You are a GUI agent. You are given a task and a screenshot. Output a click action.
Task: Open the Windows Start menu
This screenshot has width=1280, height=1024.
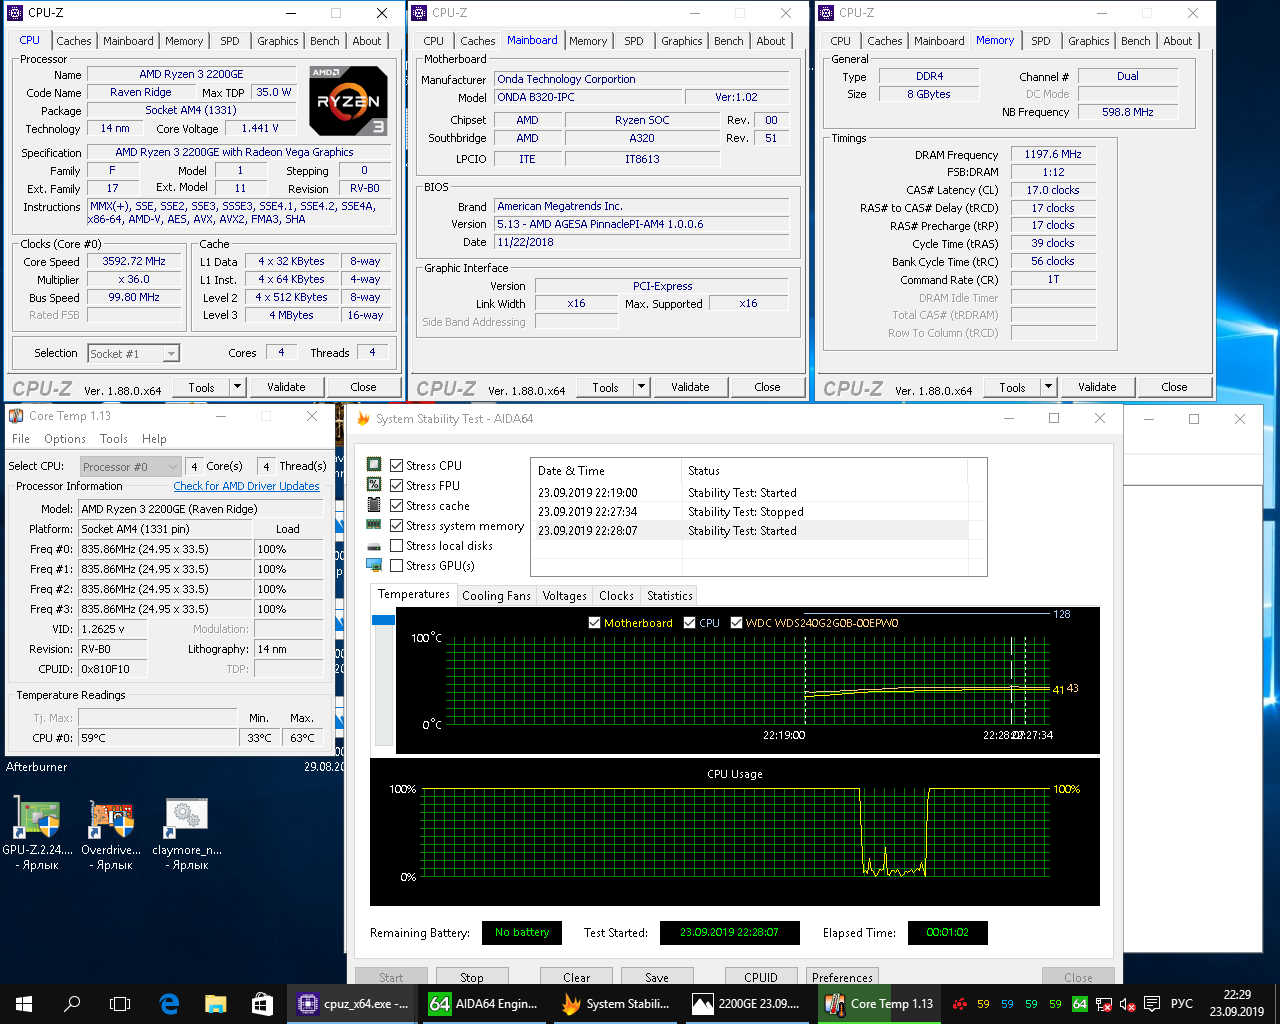(x=24, y=1004)
